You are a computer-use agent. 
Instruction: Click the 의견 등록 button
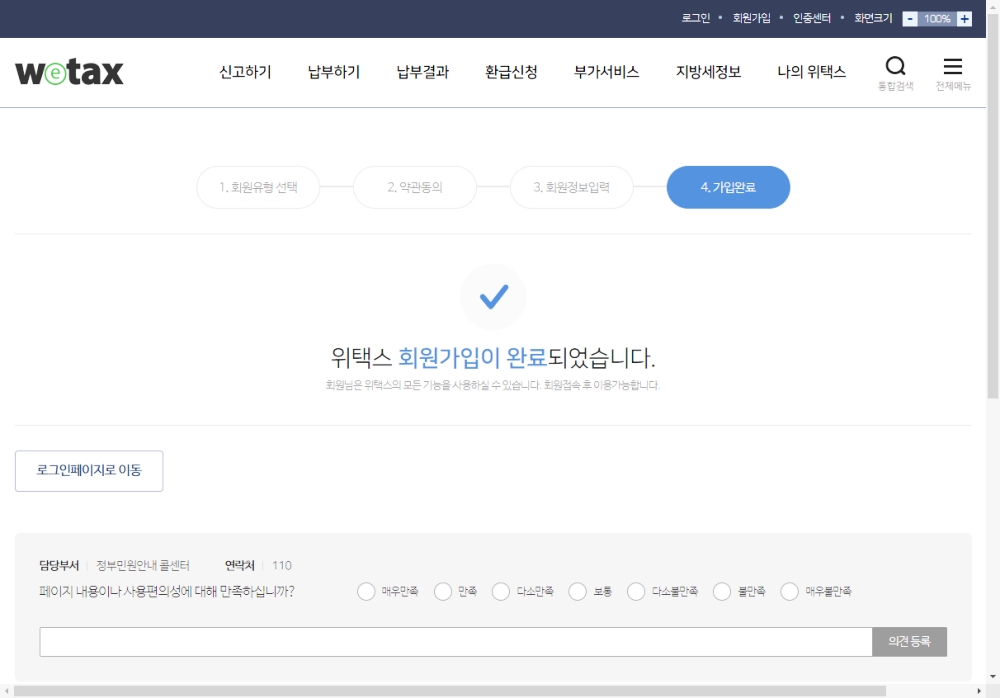(x=909, y=642)
